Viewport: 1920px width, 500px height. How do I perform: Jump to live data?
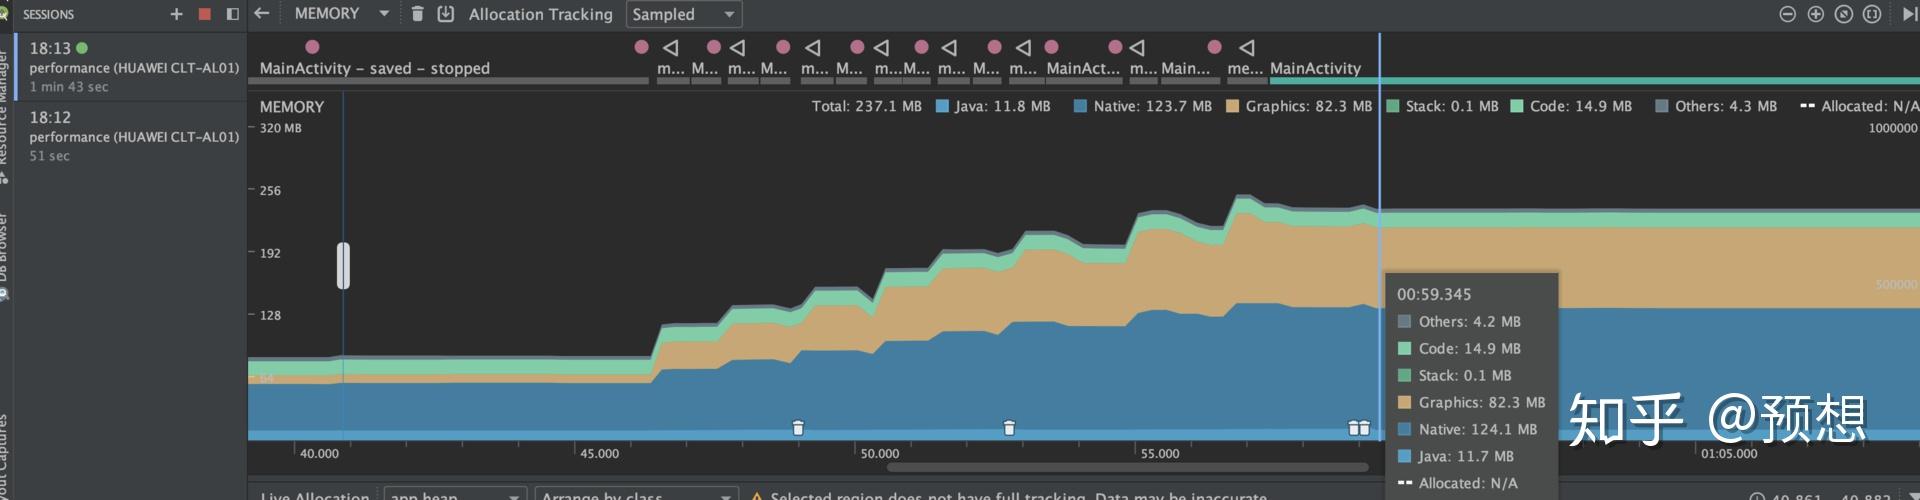coord(1909,14)
